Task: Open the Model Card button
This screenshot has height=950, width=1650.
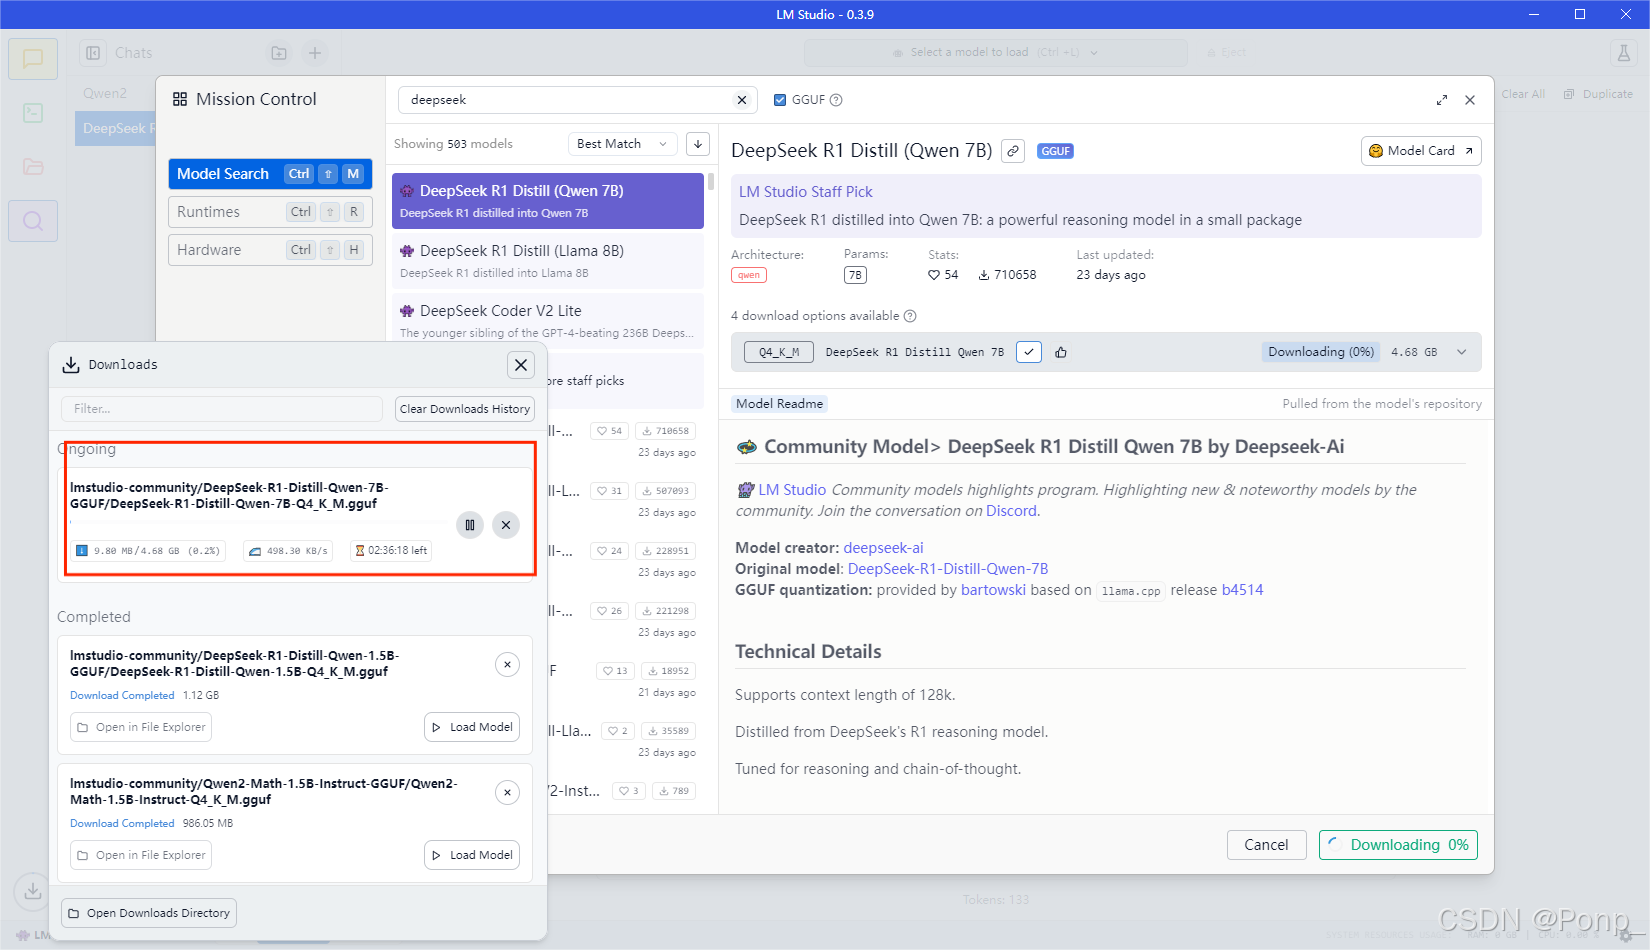Action: click(x=1421, y=151)
